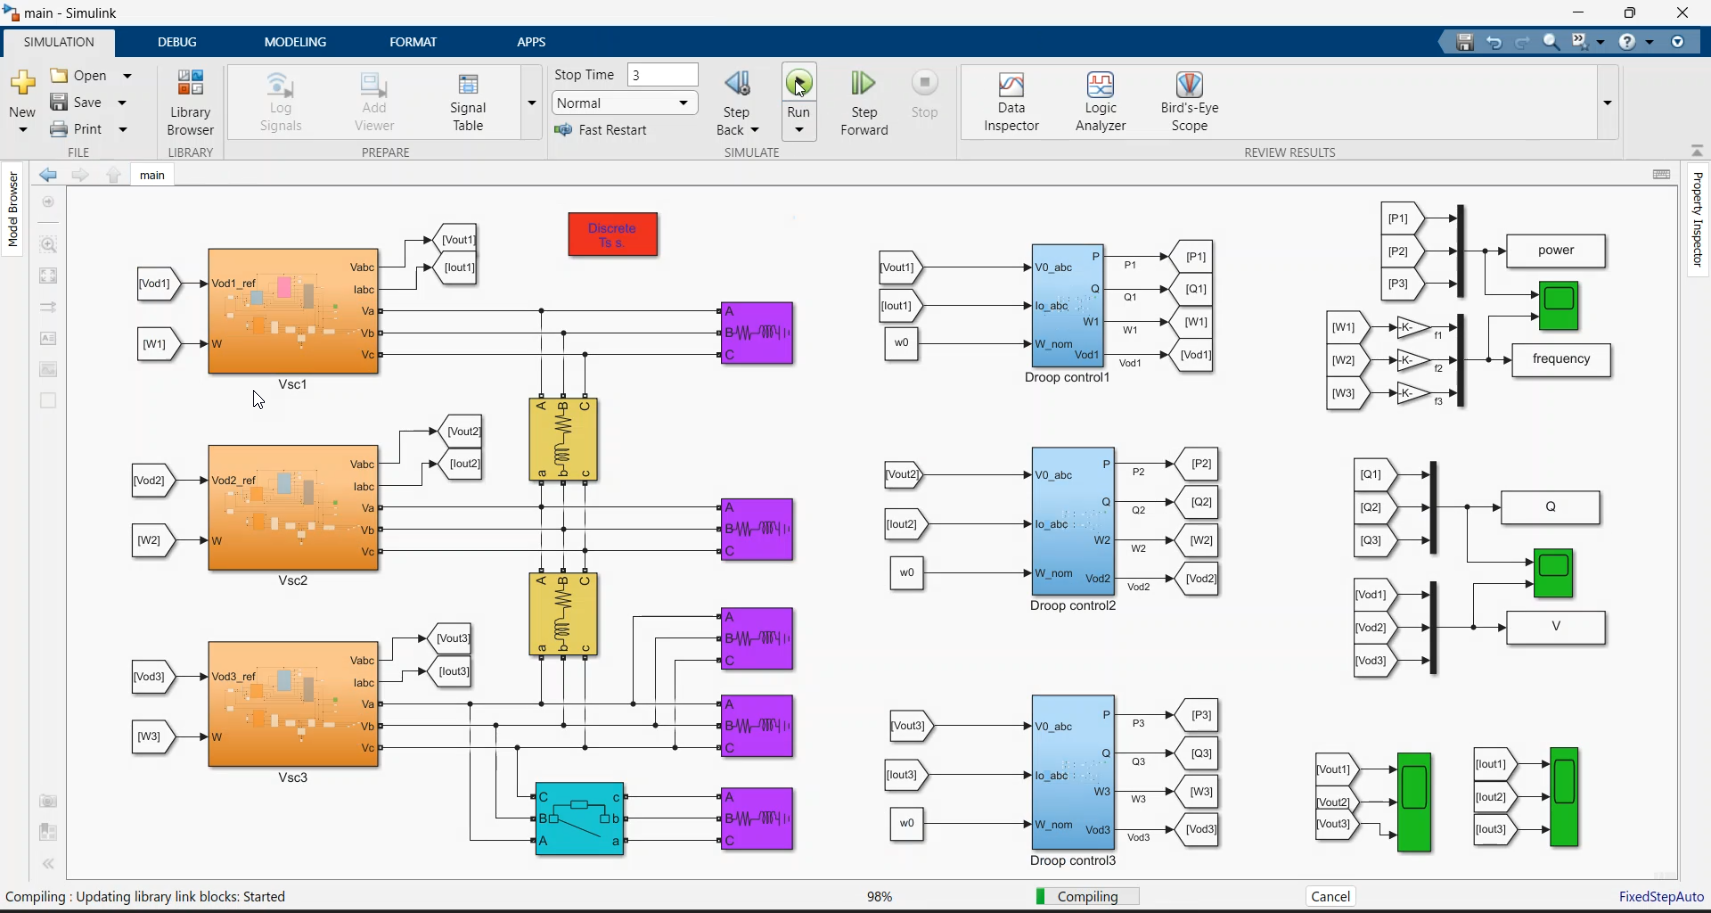
Task: Expand the Save dropdown arrow
Action: [122, 103]
